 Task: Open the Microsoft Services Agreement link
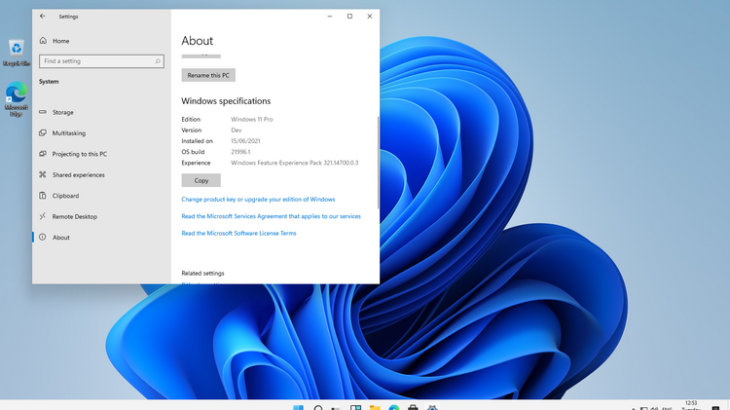[x=271, y=216]
